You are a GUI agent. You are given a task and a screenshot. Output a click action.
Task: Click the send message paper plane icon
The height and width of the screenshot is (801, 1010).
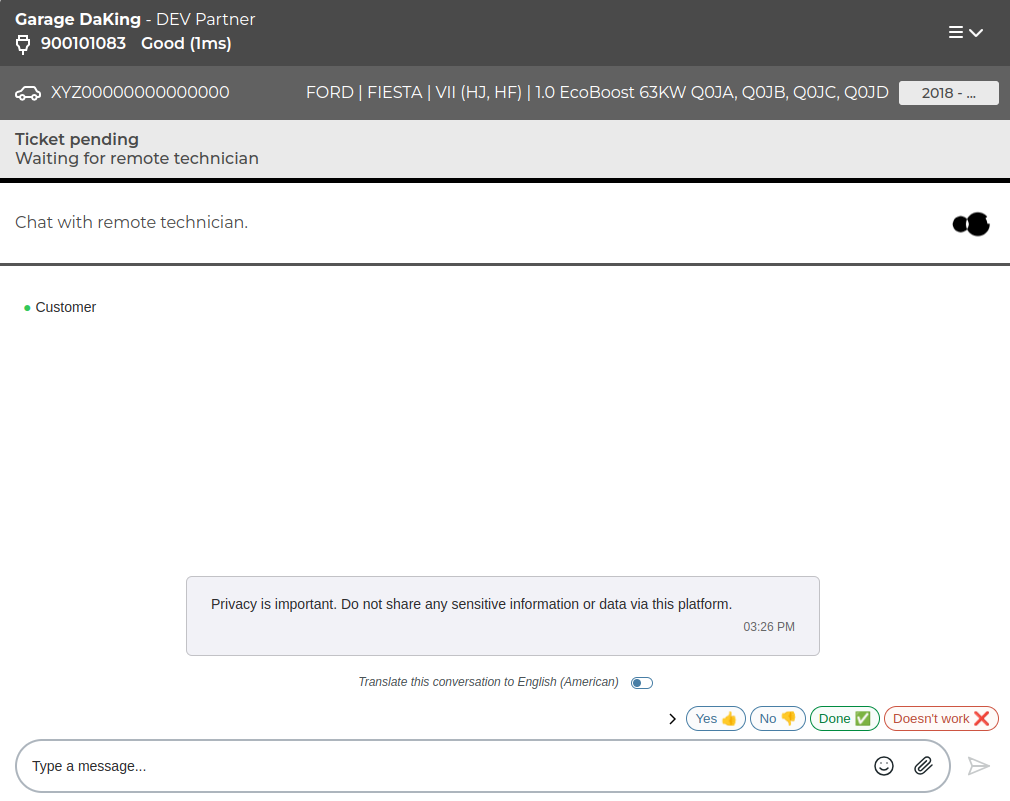point(979,765)
